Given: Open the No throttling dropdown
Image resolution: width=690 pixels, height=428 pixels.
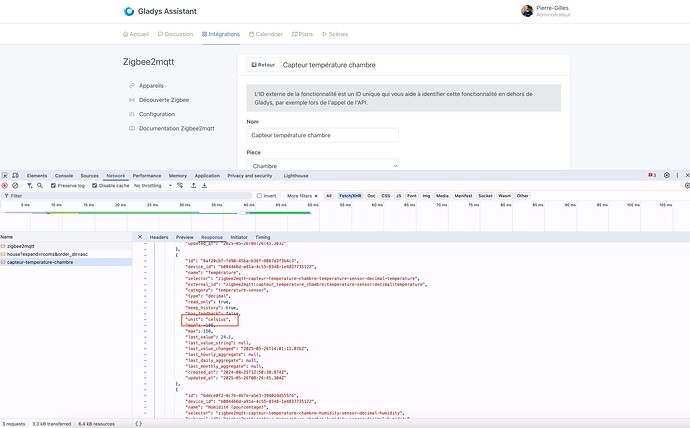Looking at the screenshot, I should click(146, 185).
